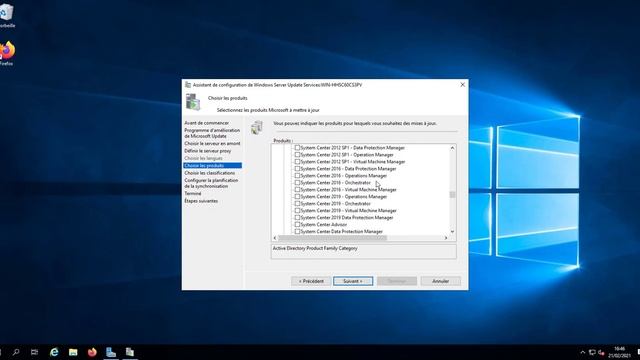
Task: Open Configurer la planification de la synchronisation step
Action: click(211, 183)
